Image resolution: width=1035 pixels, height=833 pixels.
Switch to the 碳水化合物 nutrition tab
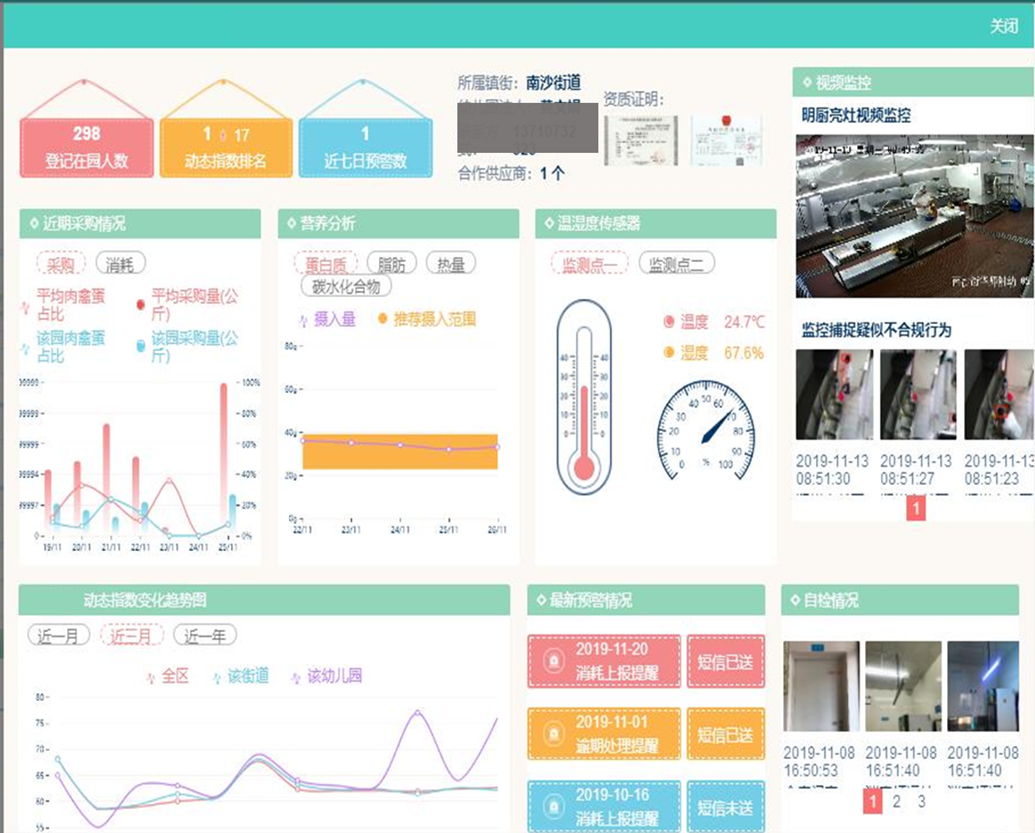[346, 286]
